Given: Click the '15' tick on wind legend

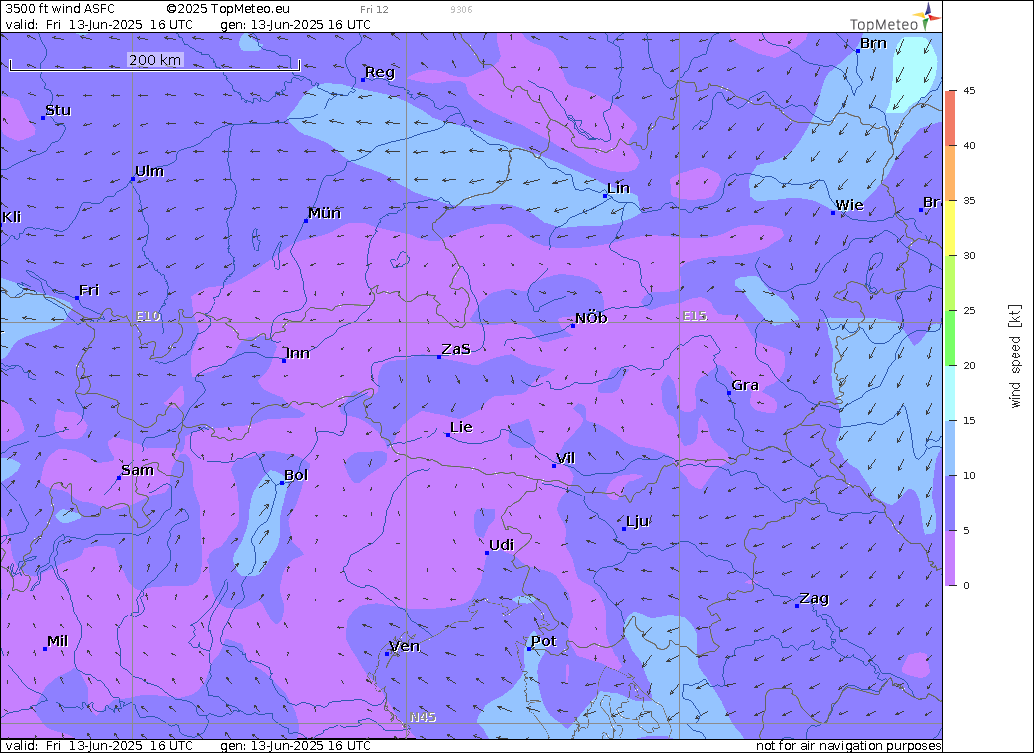Looking at the screenshot, I should pyautogui.click(x=969, y=420).
